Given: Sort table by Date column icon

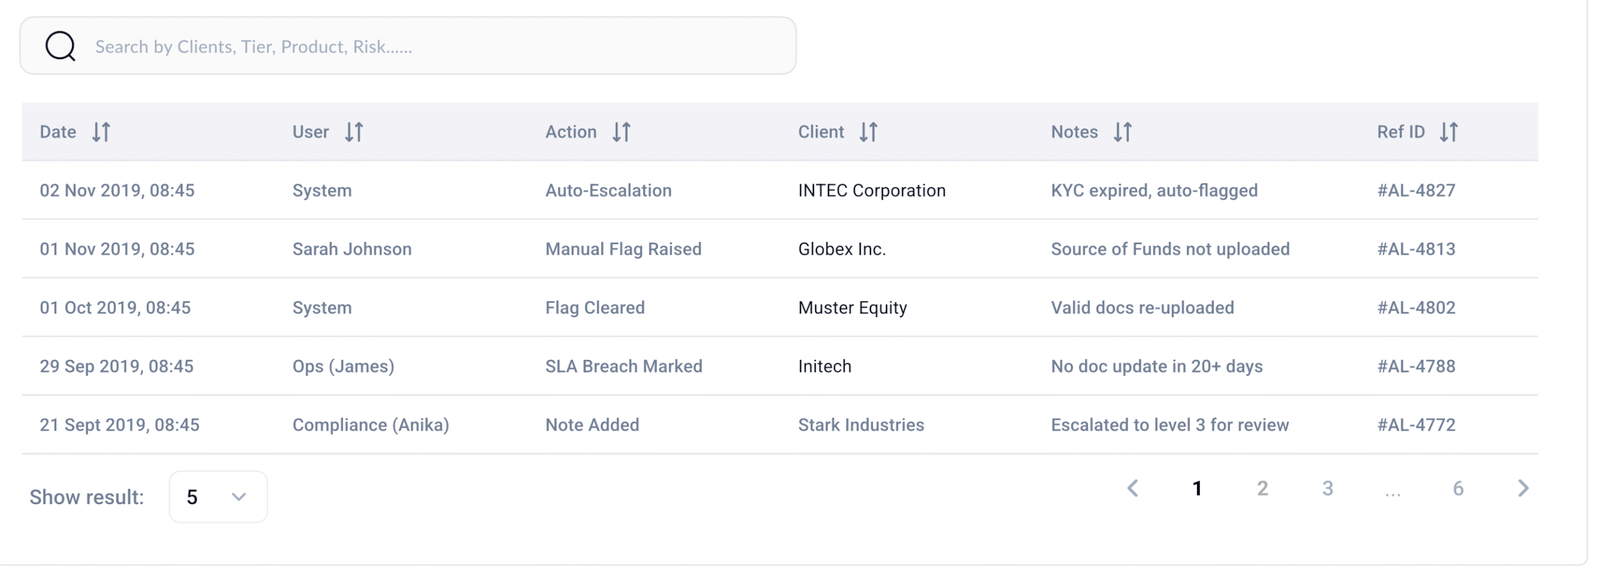Looking at the screenshot, I should 101,132.
